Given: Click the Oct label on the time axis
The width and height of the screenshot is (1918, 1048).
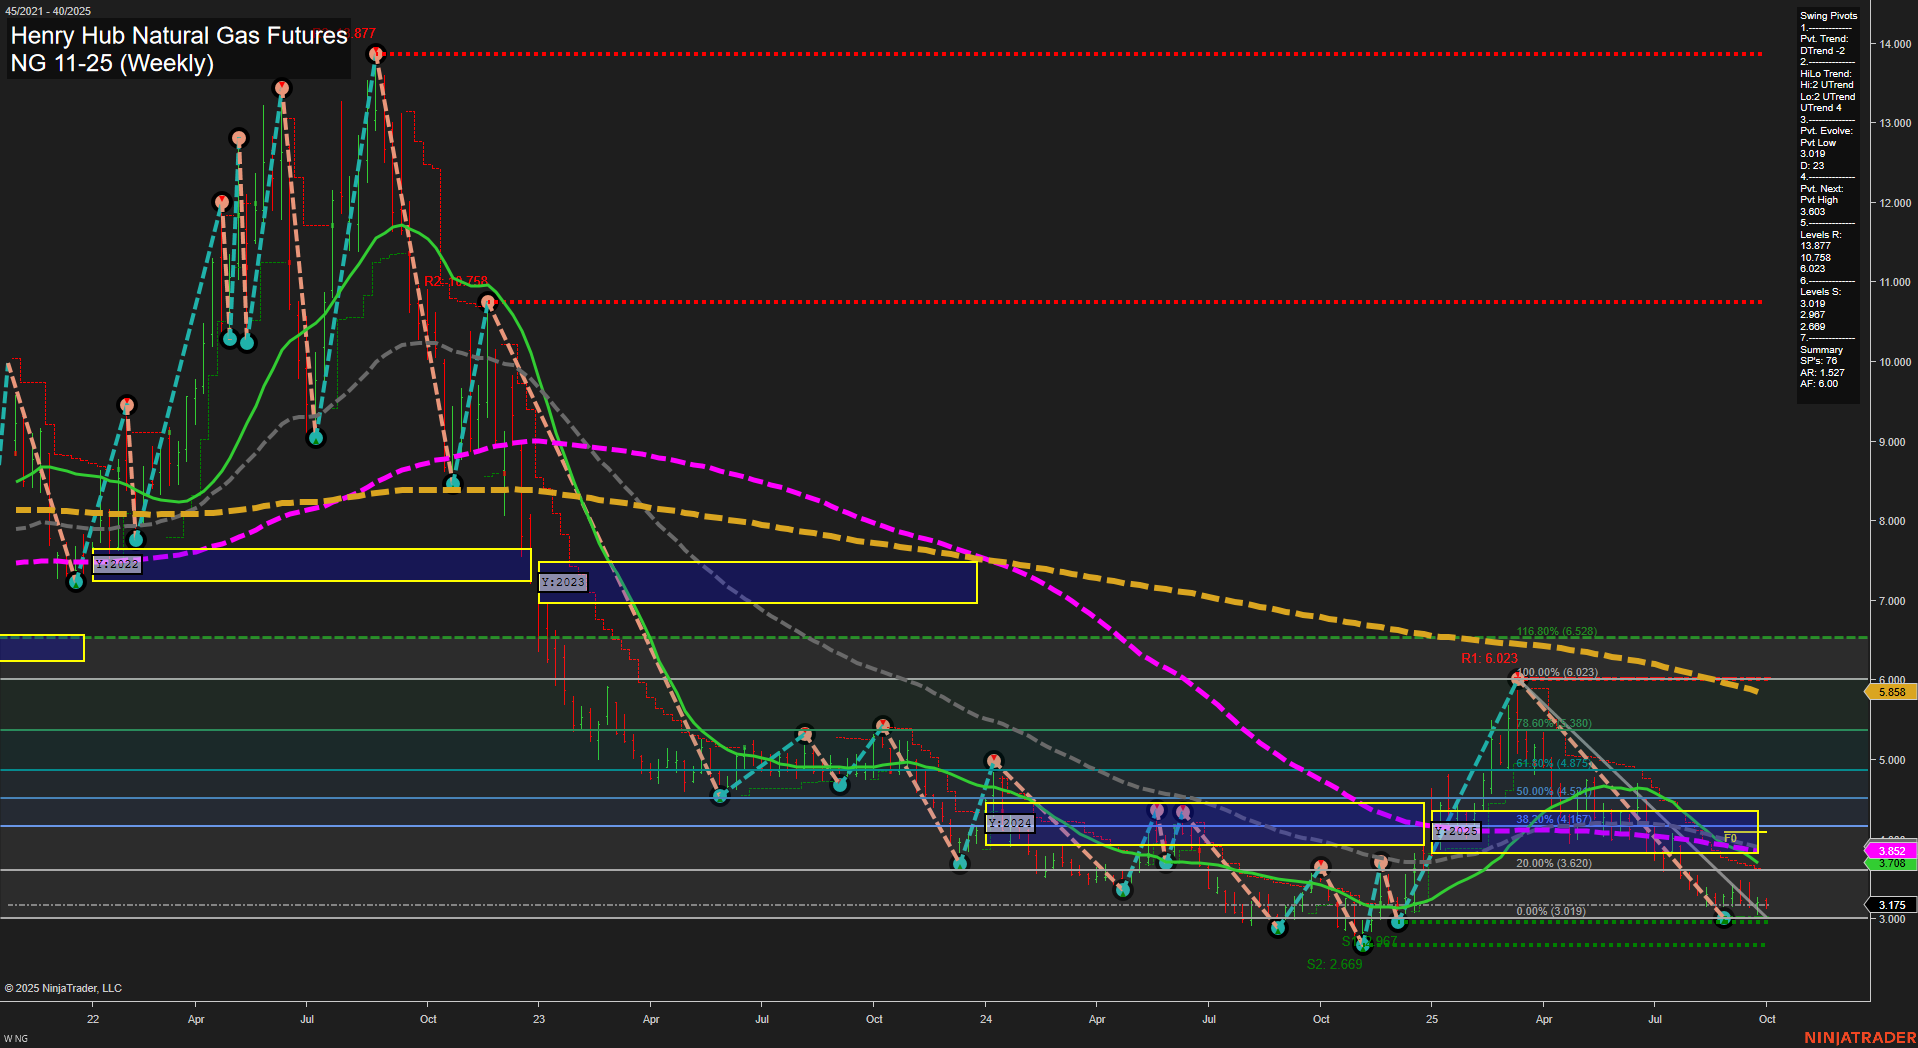Looking at the screenshot, I should pos(1767,1019).
